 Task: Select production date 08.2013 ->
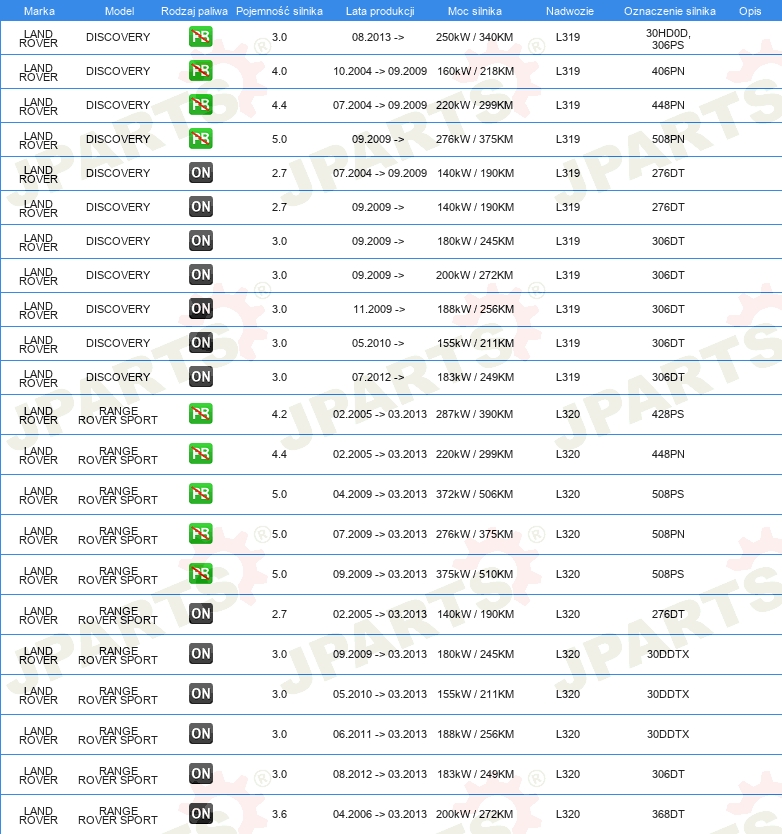378,37
